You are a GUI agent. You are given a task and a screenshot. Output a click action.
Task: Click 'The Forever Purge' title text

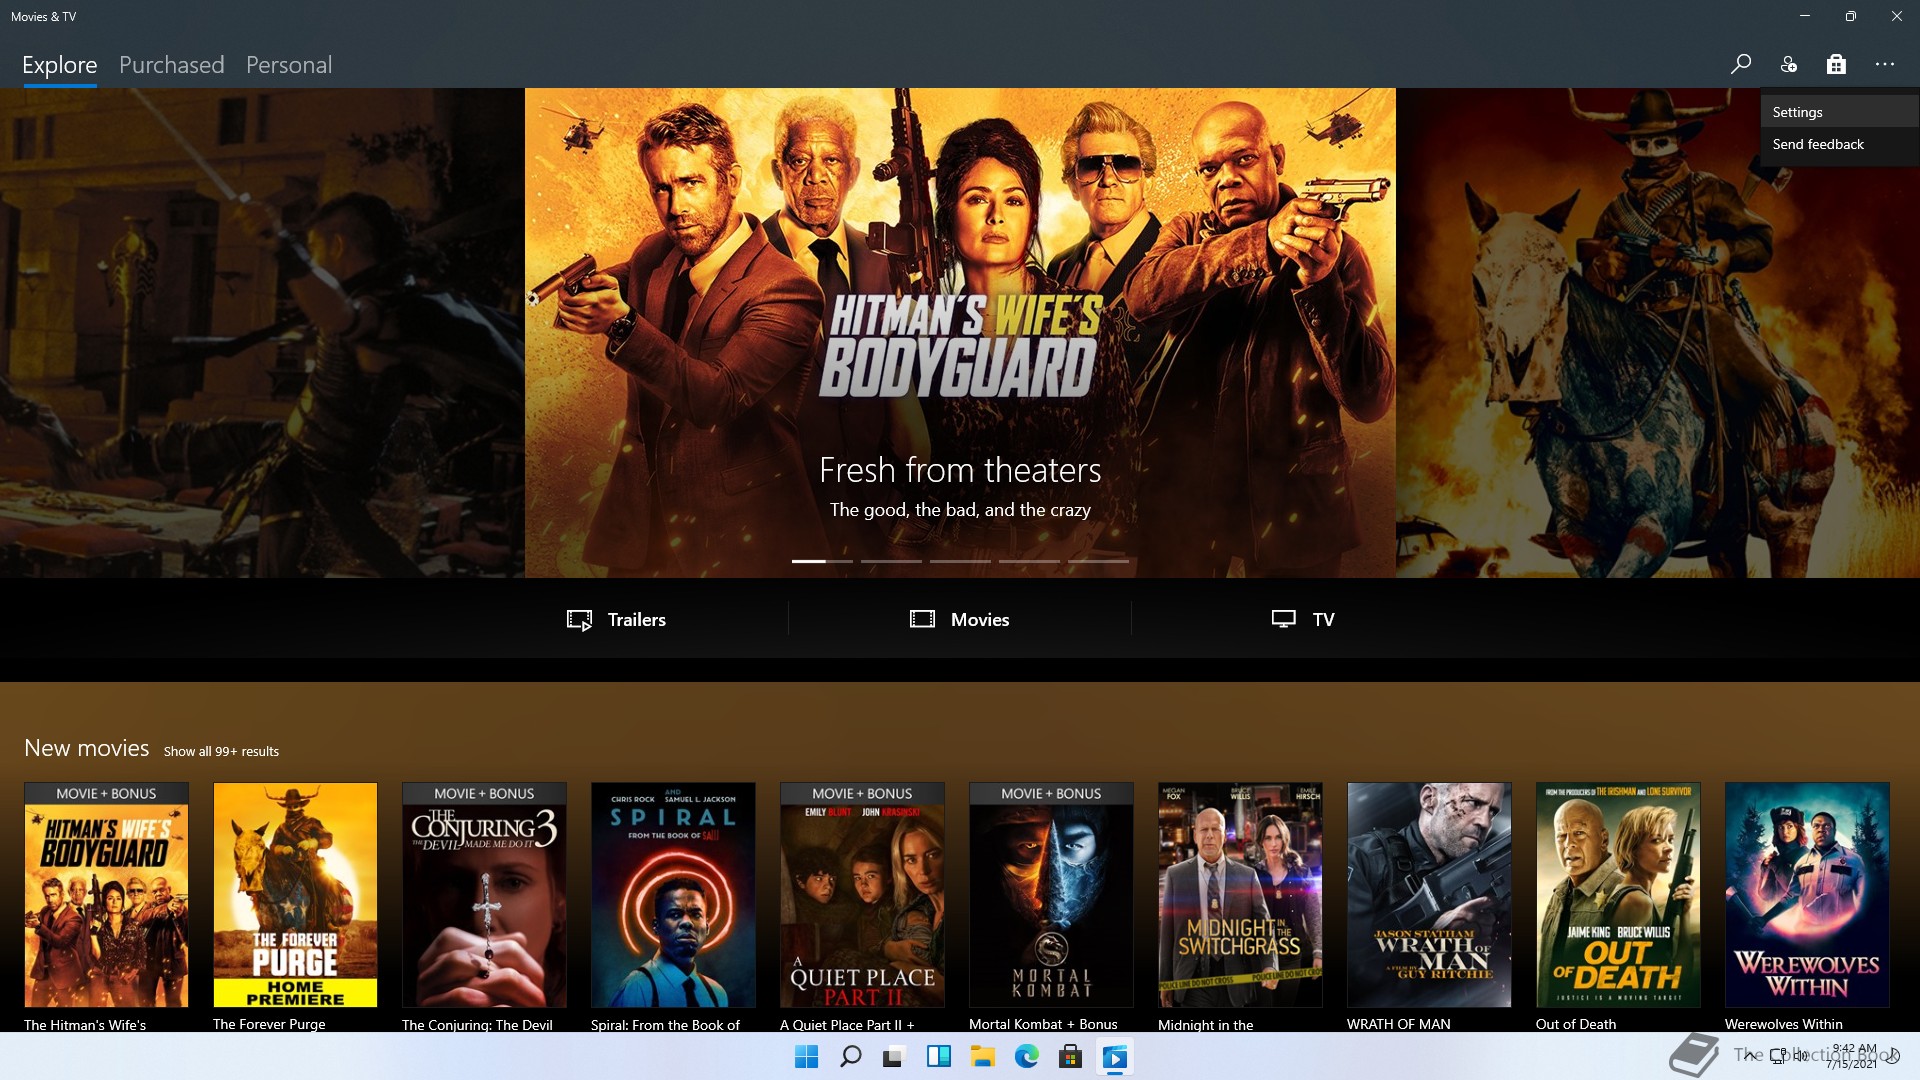coord(269,1024)
